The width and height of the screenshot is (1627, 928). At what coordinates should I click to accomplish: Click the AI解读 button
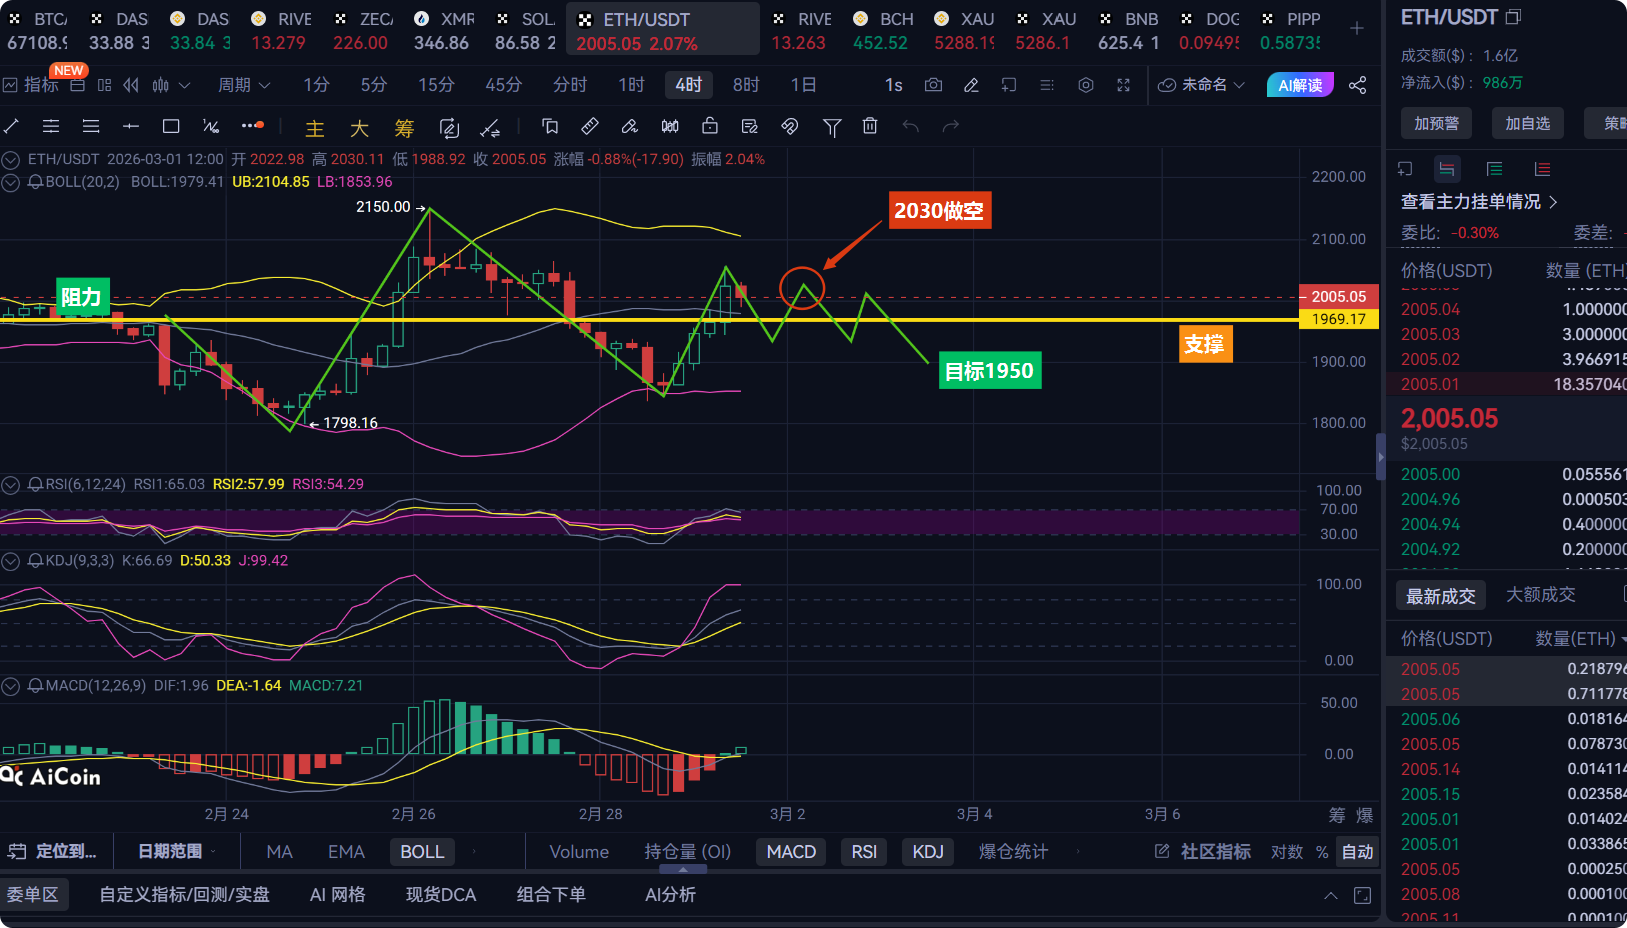tap(1299, 85)
